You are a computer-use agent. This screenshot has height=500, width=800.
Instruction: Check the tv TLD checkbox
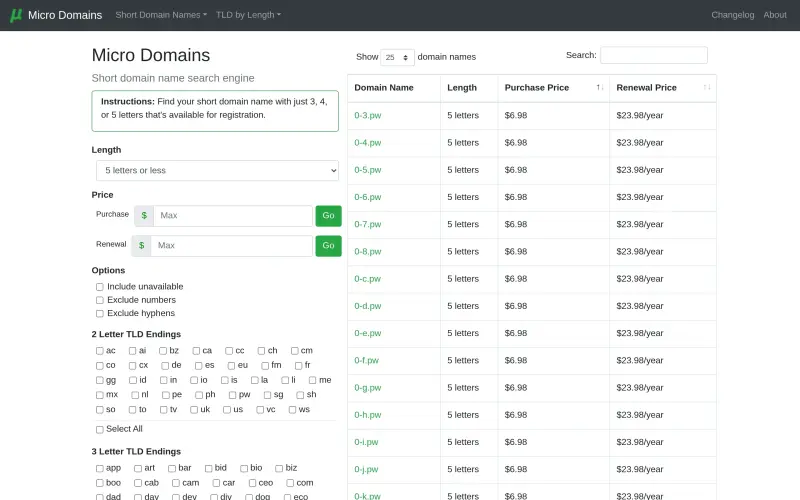click(x=163, y=410)
